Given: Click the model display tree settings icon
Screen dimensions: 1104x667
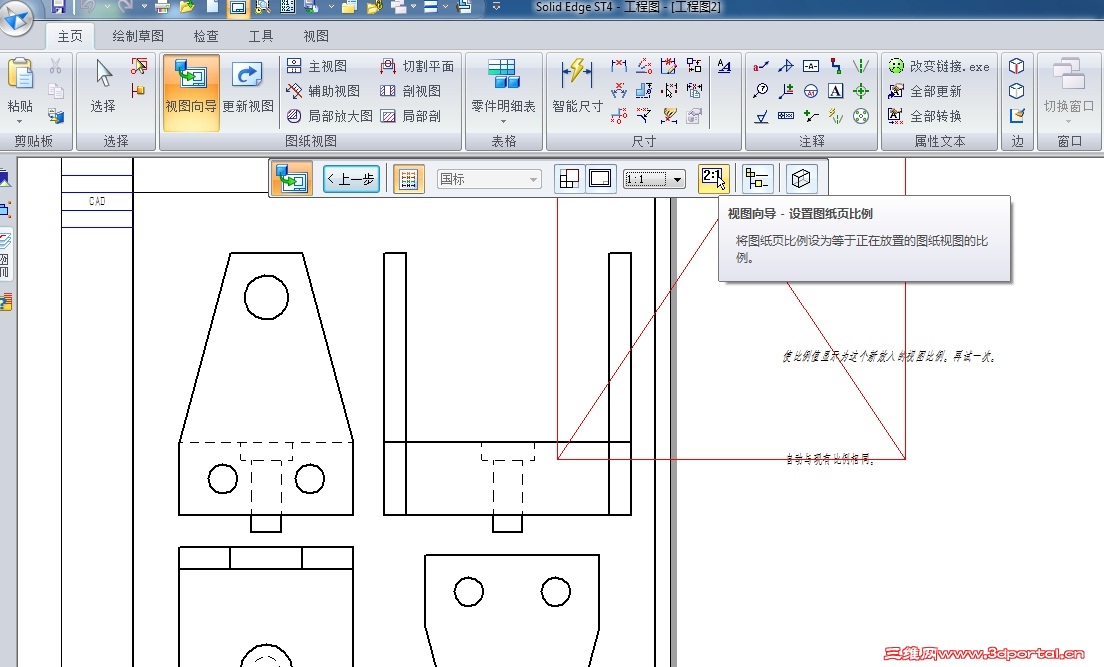Looking at the screenshot, I should click(757, 179).
